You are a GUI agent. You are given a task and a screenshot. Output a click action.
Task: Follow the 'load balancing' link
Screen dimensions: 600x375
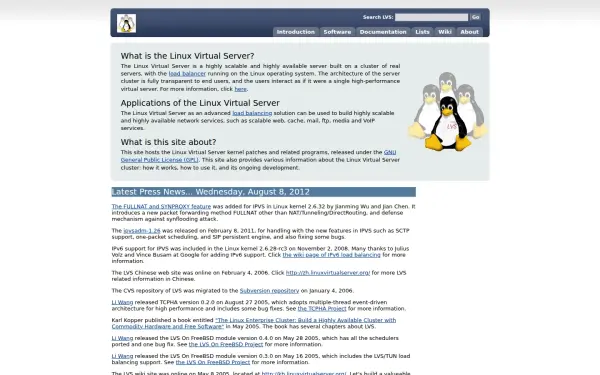(x=252, y=113)
